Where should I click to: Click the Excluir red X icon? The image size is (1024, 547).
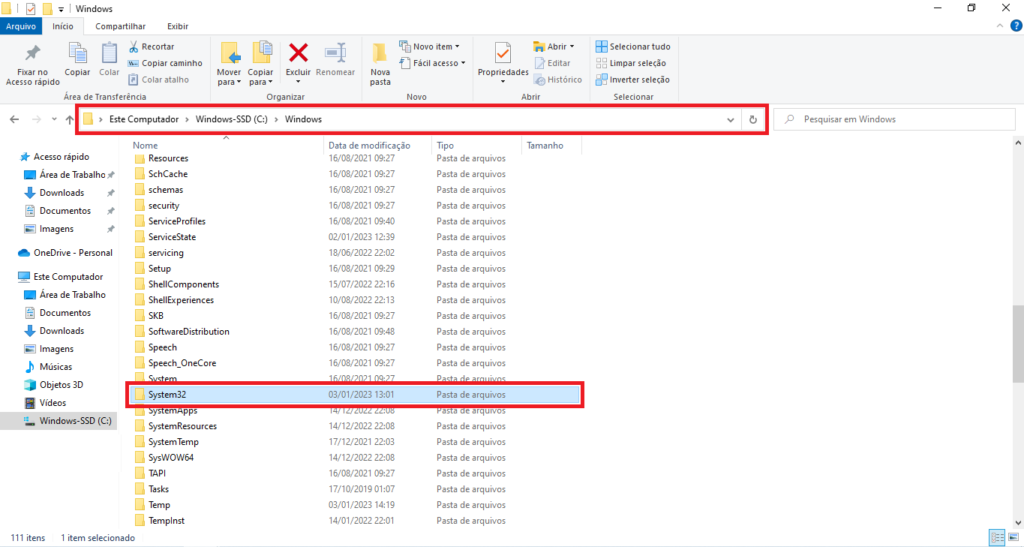pos(298,53)
